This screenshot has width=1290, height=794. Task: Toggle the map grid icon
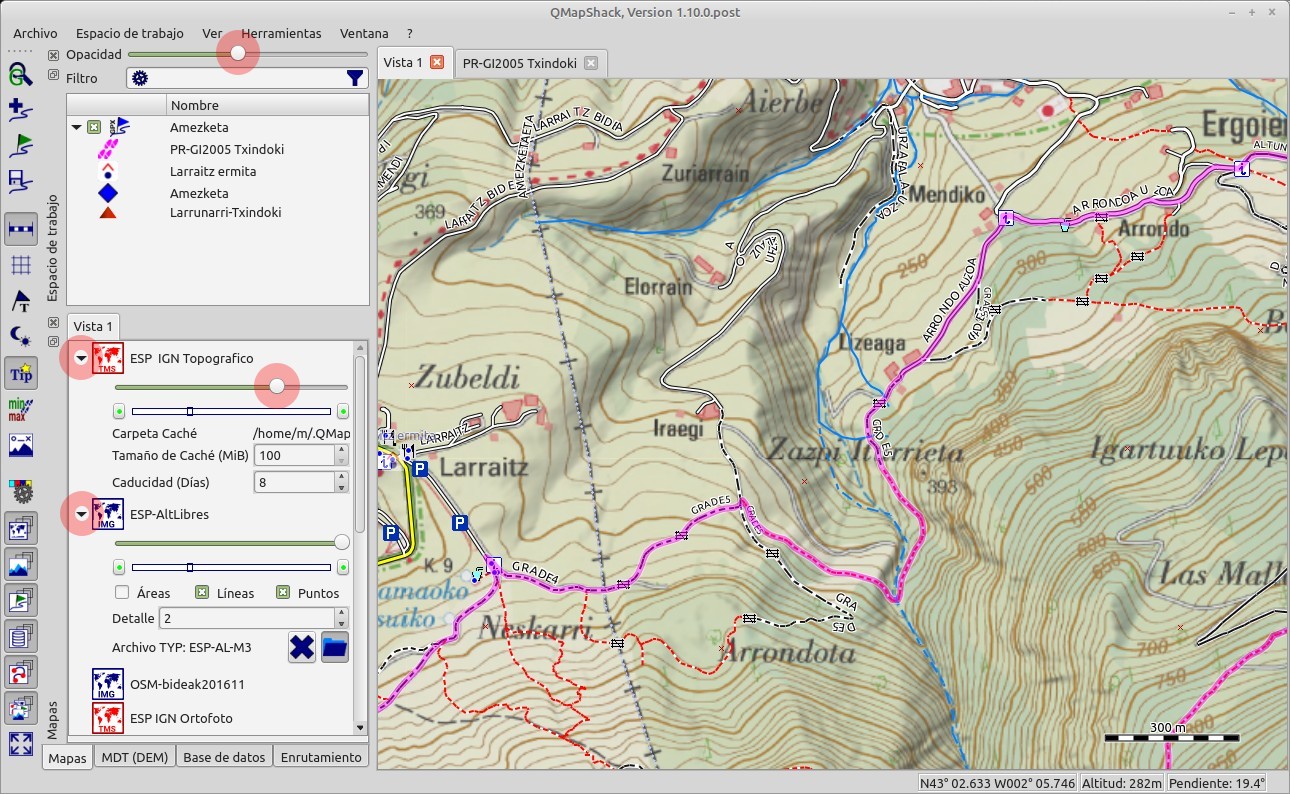[x=21, y=265]
